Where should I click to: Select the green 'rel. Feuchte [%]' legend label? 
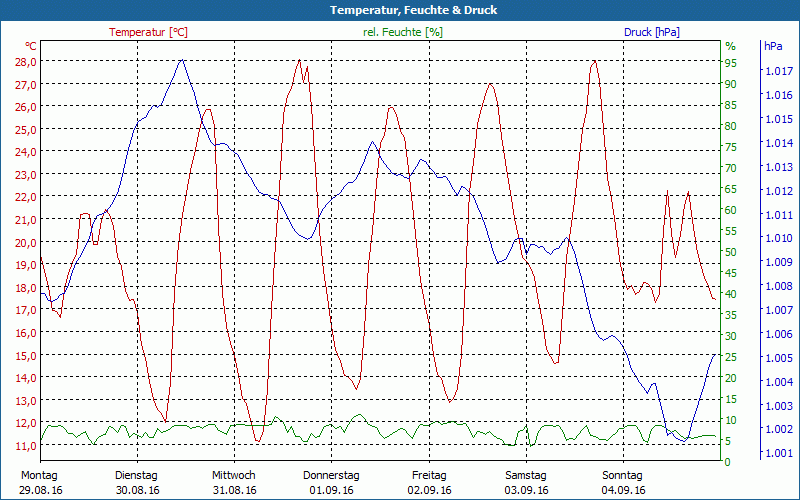click(402, 32)
